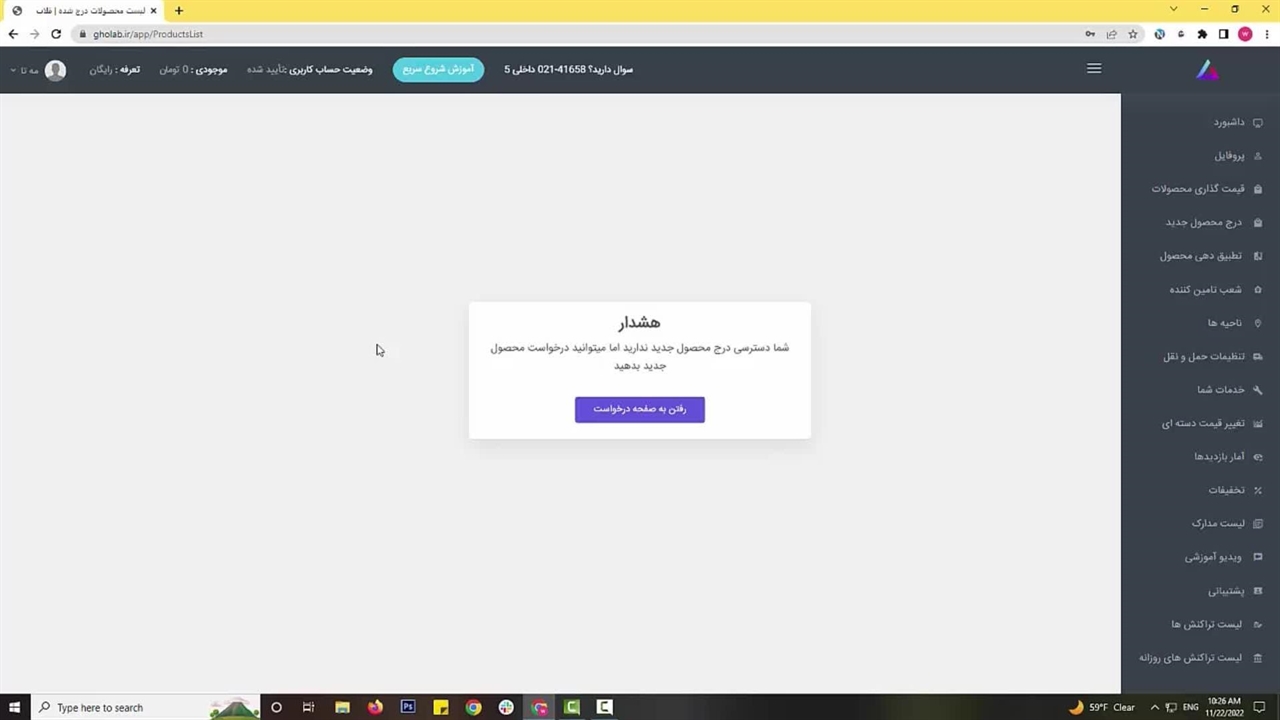Click the ناحیه ها location pin icon
Image resolution: width=1280 pixels, height=720 pixels.
point(1258,323)
